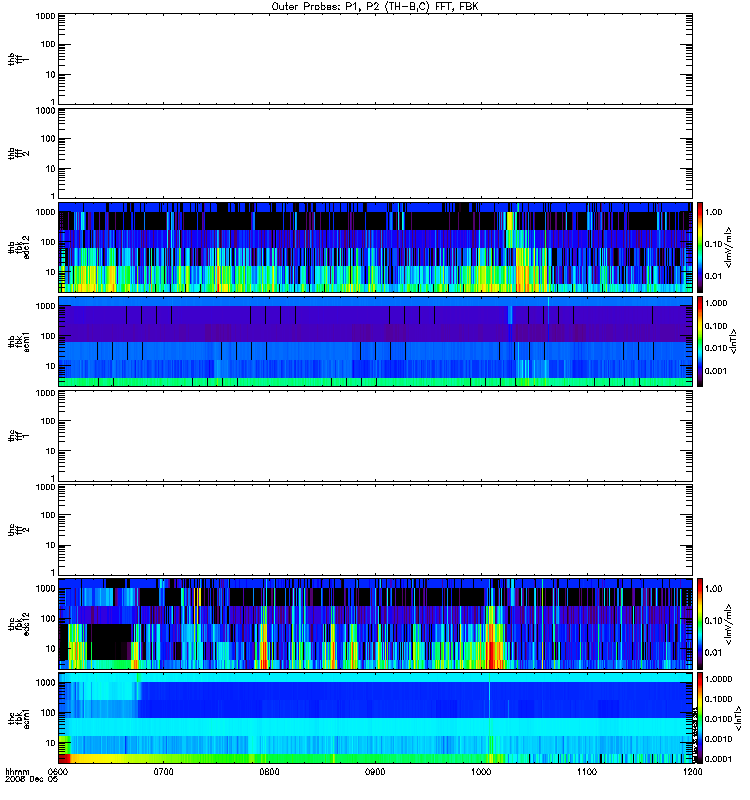Click the thc fbk scm1 spectrogram

[376, 718]
